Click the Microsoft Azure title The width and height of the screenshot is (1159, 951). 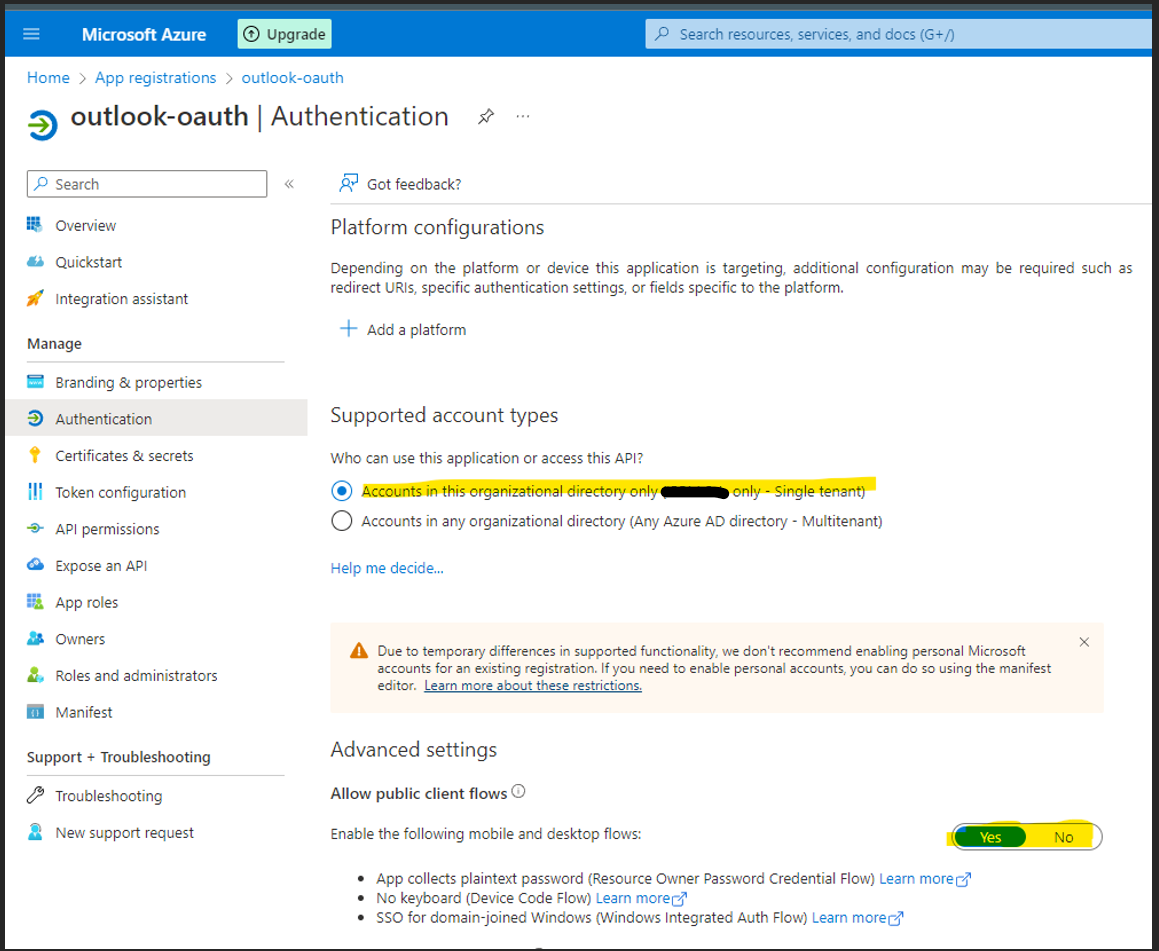144,34
